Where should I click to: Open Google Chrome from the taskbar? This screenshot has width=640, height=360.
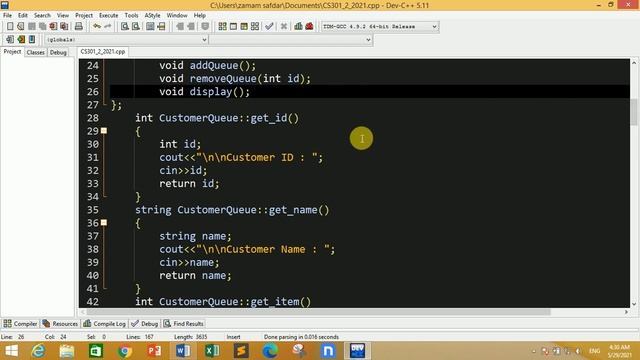(x=125, y=351)
